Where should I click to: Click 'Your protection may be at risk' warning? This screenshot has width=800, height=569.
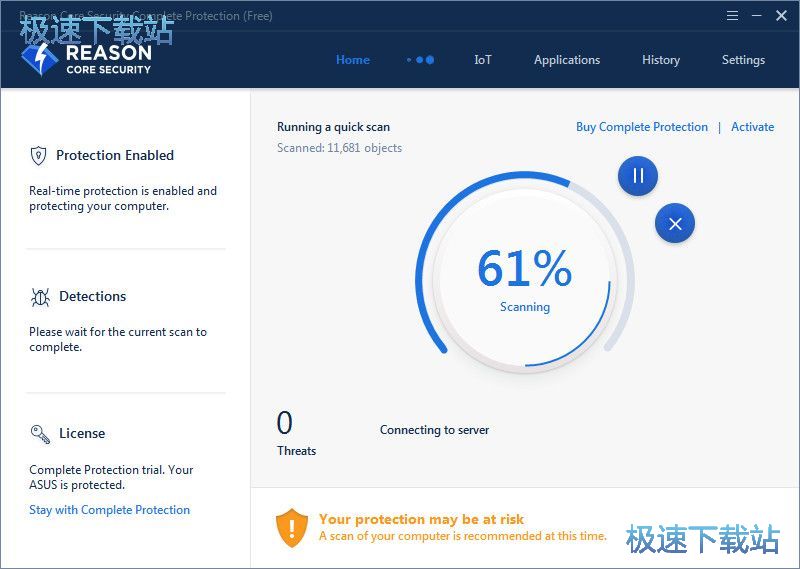421,519
